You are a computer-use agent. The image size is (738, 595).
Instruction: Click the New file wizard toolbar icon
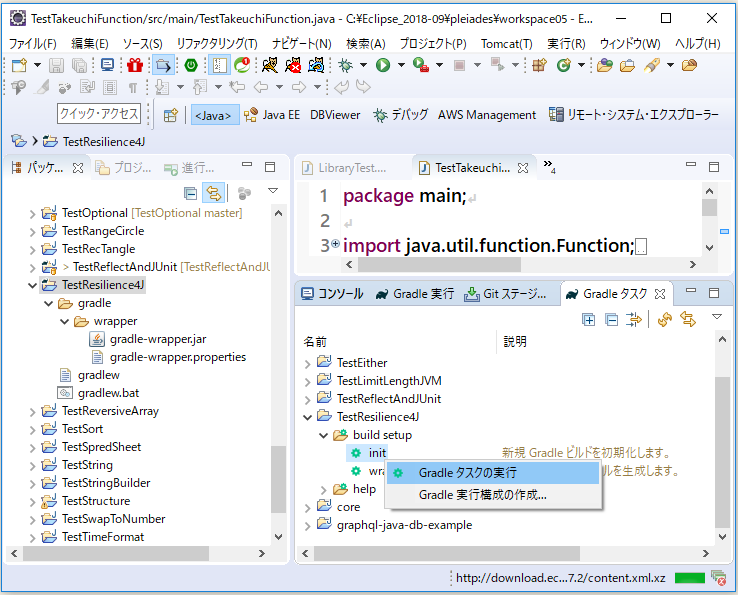pos(19,65)
